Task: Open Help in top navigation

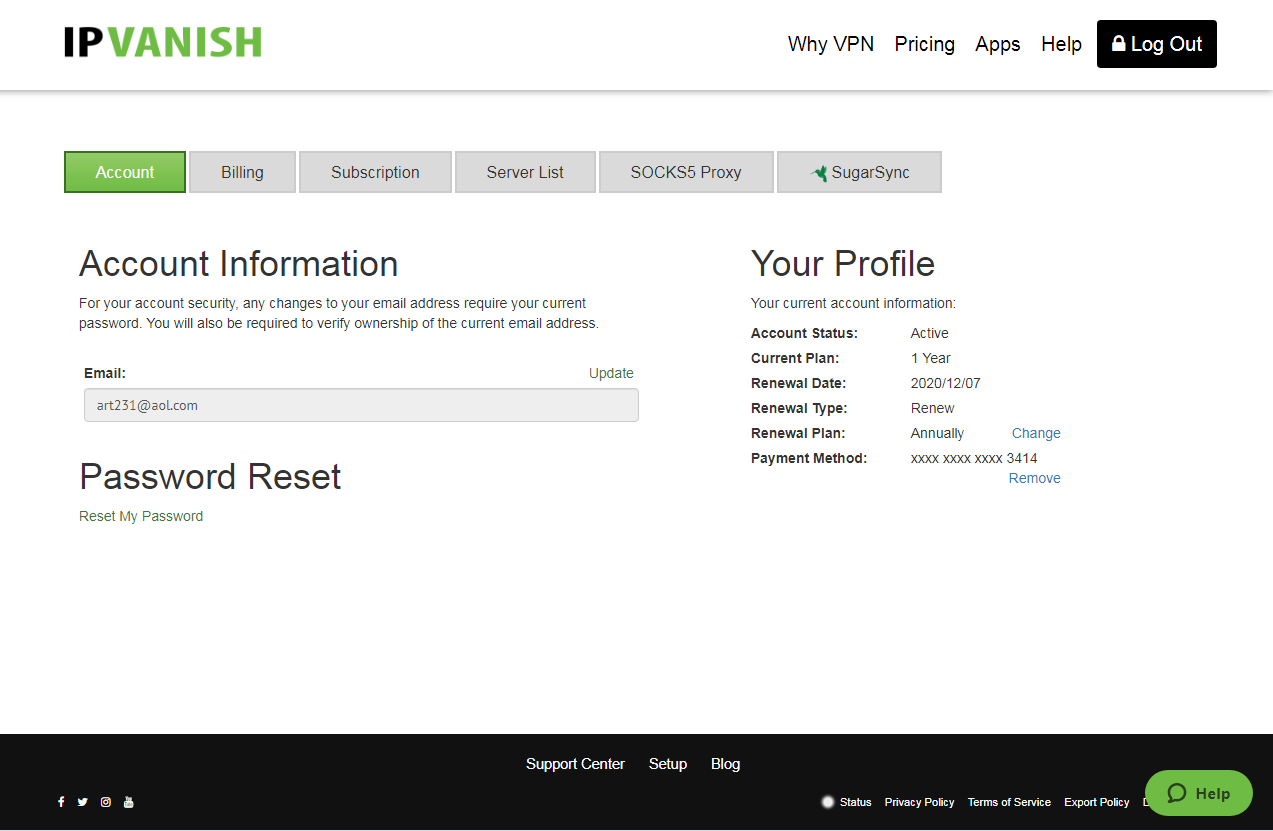Action: pyautogui.click(x=1061, y=44)
